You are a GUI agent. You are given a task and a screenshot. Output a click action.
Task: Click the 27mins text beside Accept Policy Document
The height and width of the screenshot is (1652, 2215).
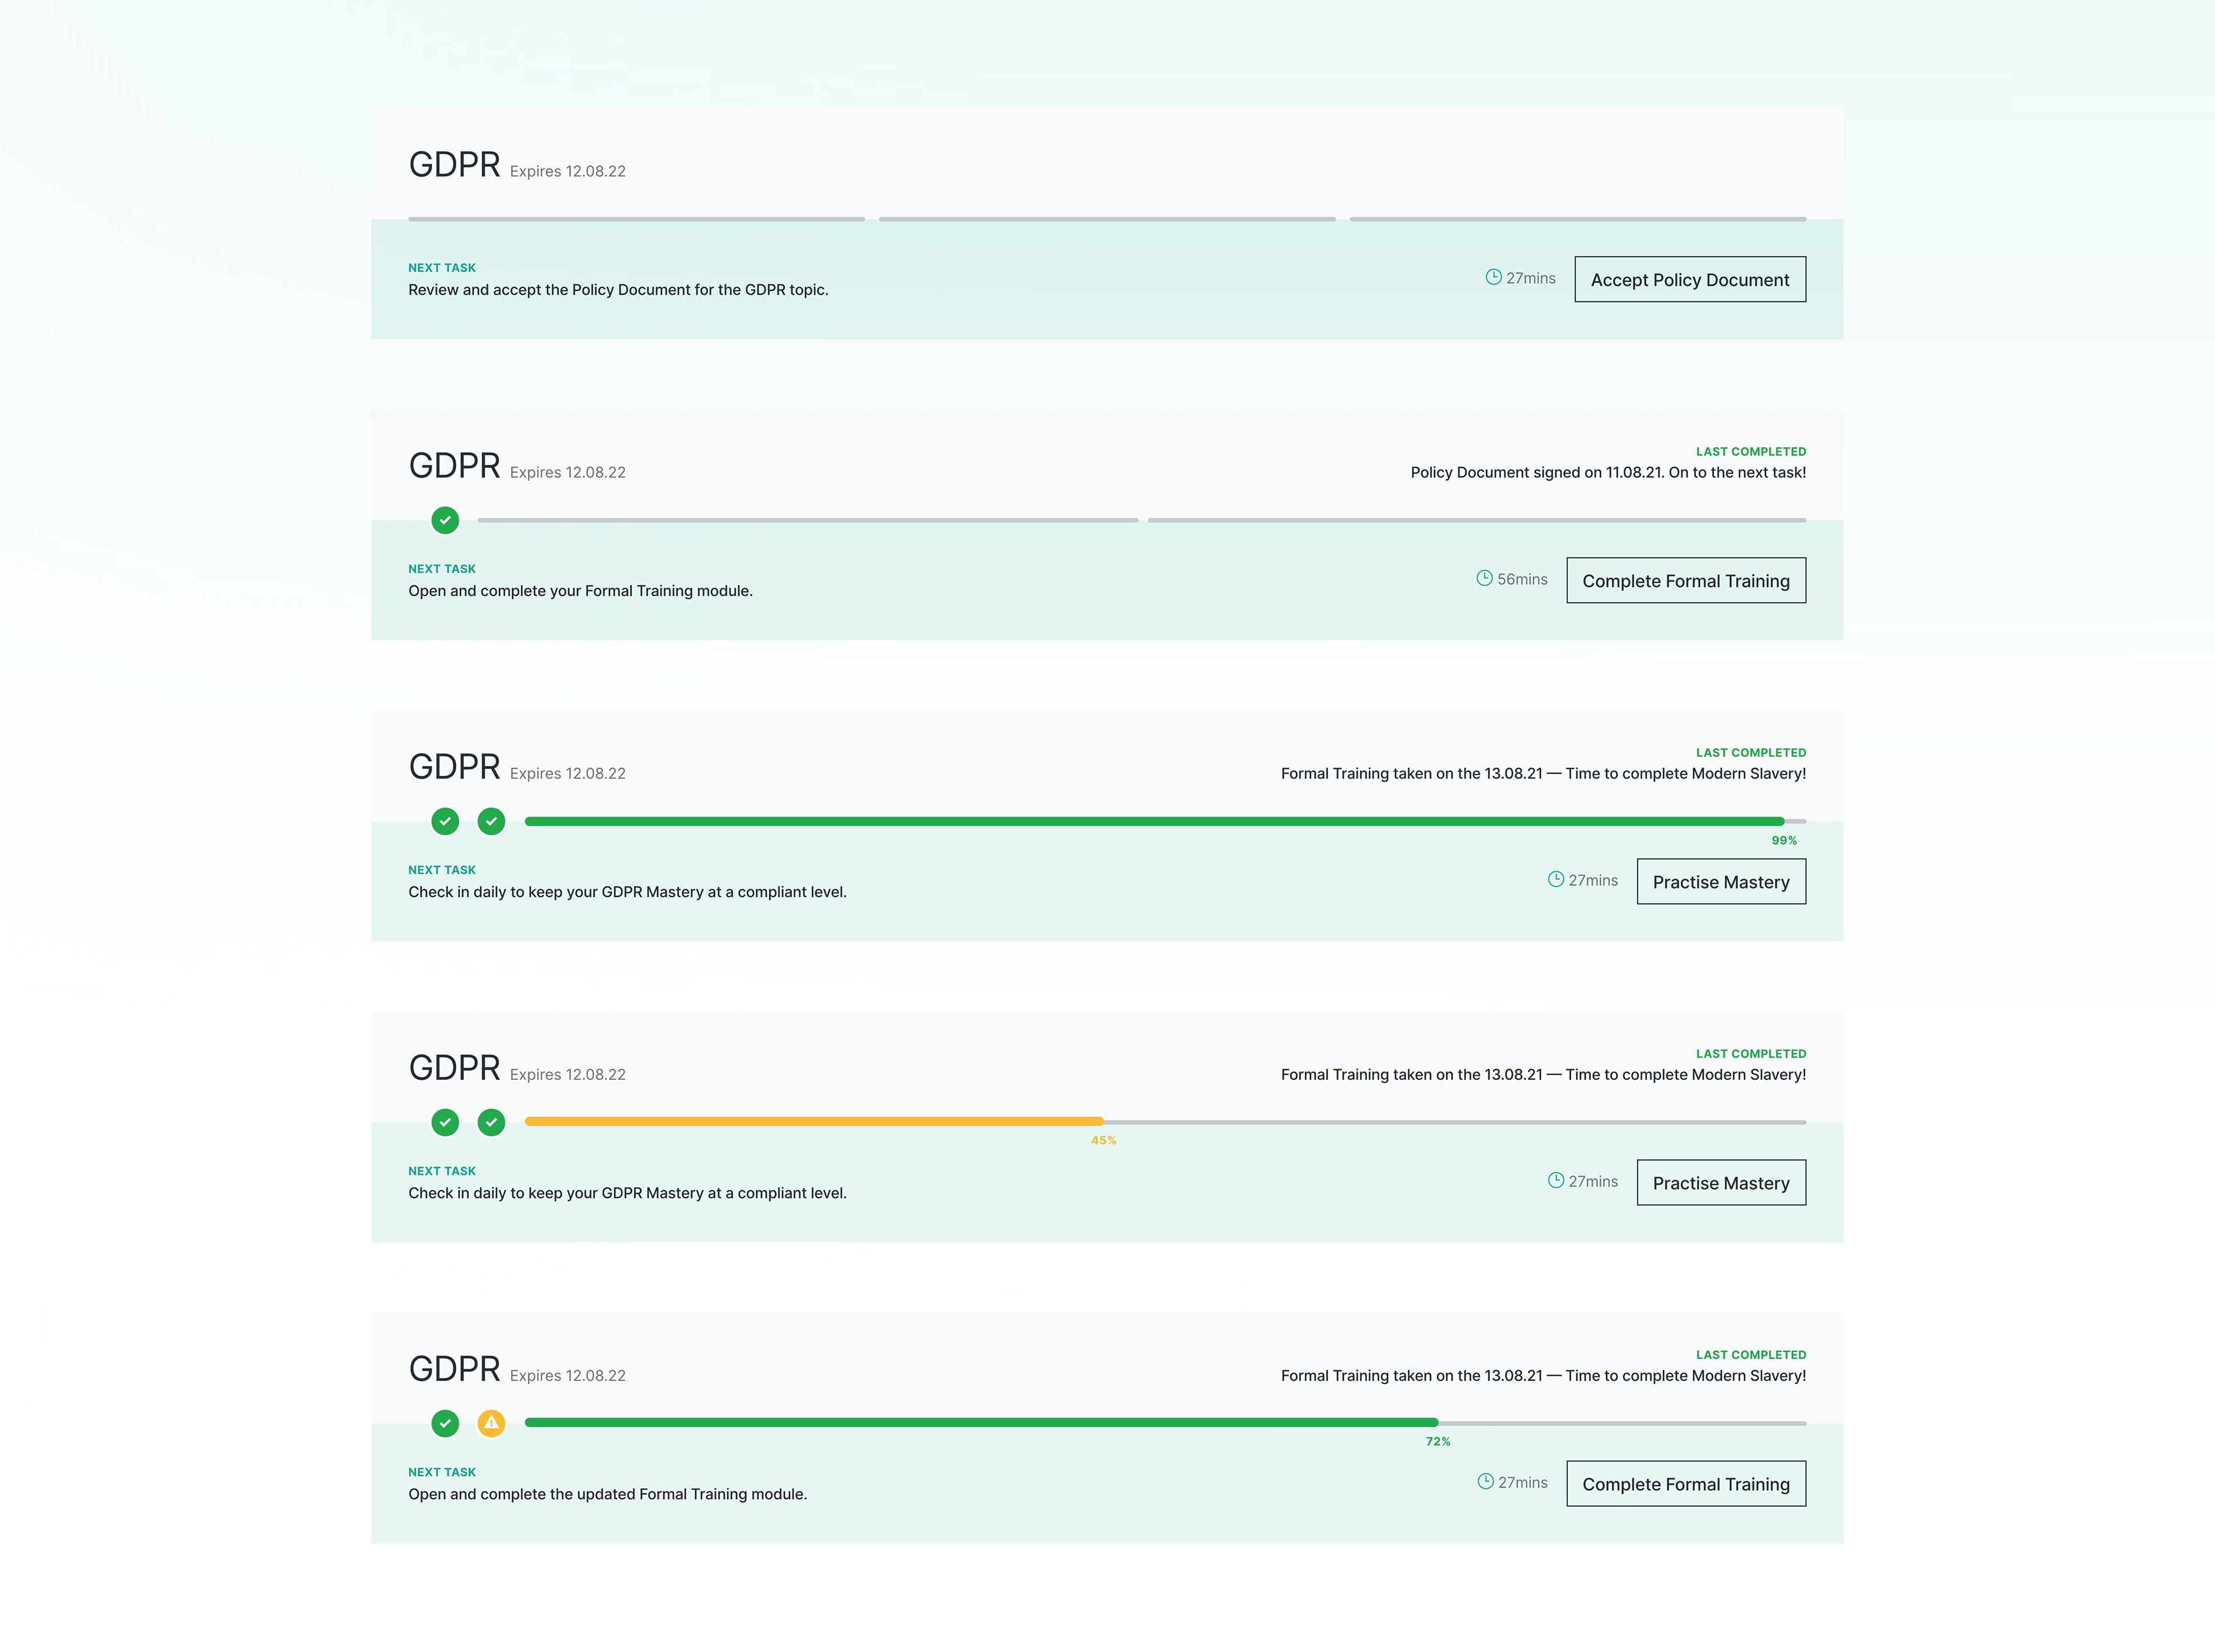(1531, 278)
